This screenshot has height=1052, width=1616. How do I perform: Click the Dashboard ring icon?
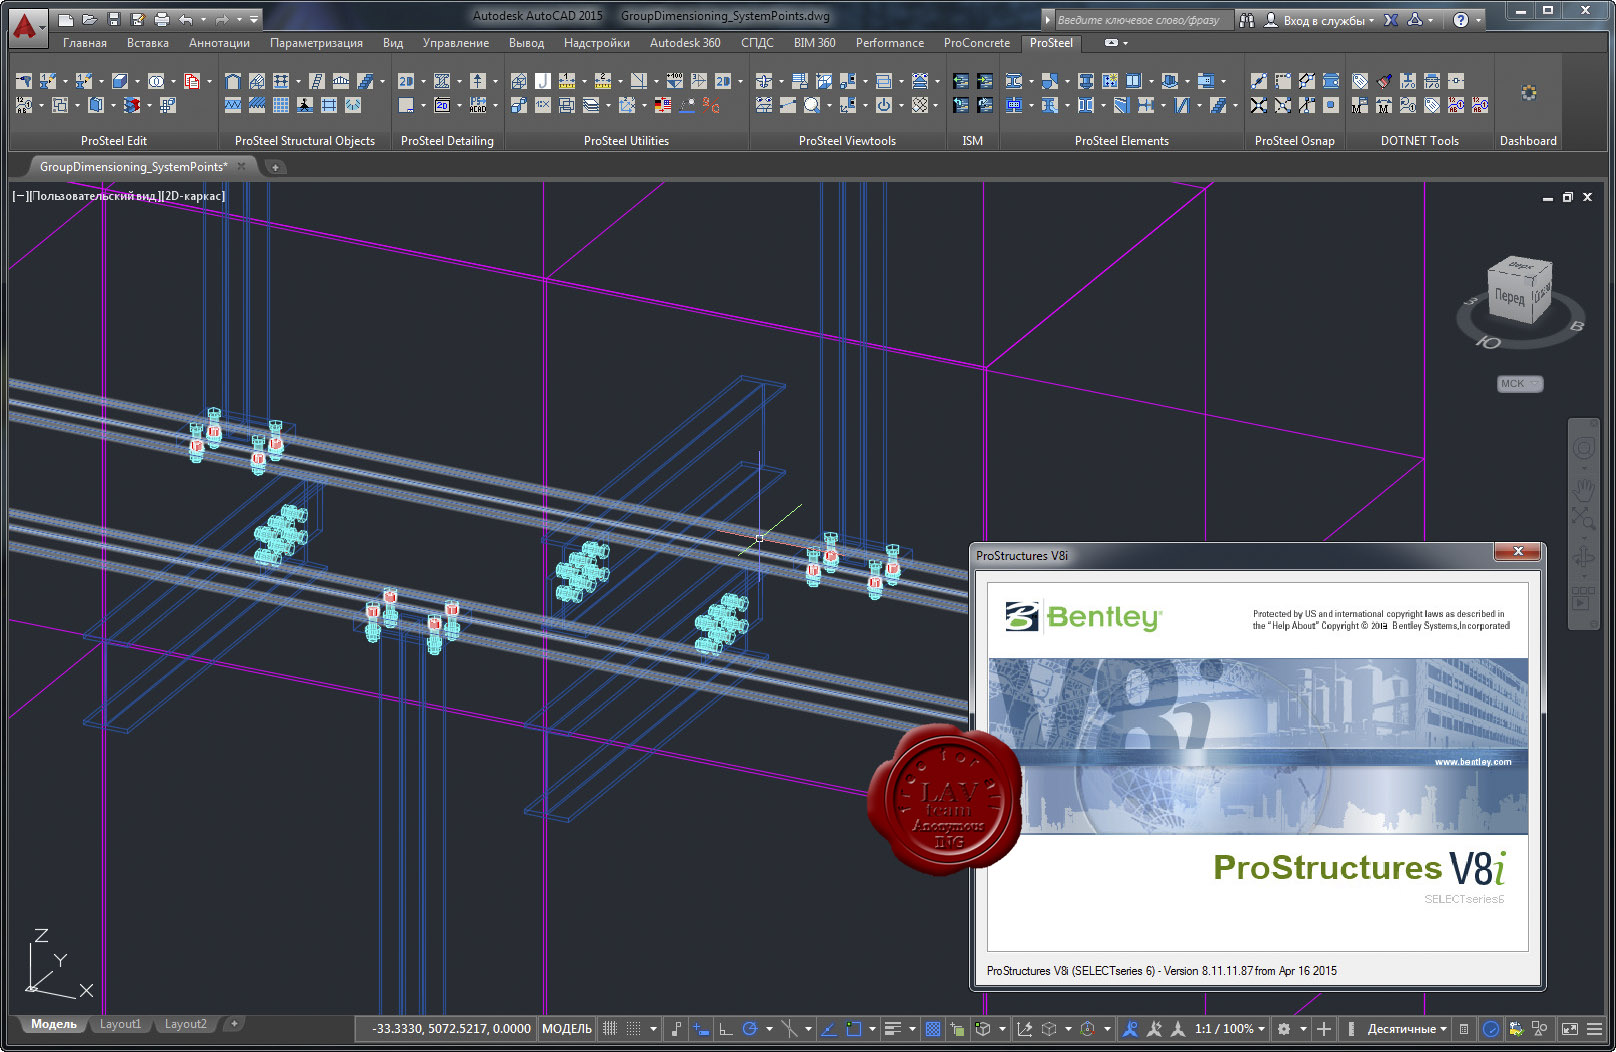click(x=1528, y=93)
